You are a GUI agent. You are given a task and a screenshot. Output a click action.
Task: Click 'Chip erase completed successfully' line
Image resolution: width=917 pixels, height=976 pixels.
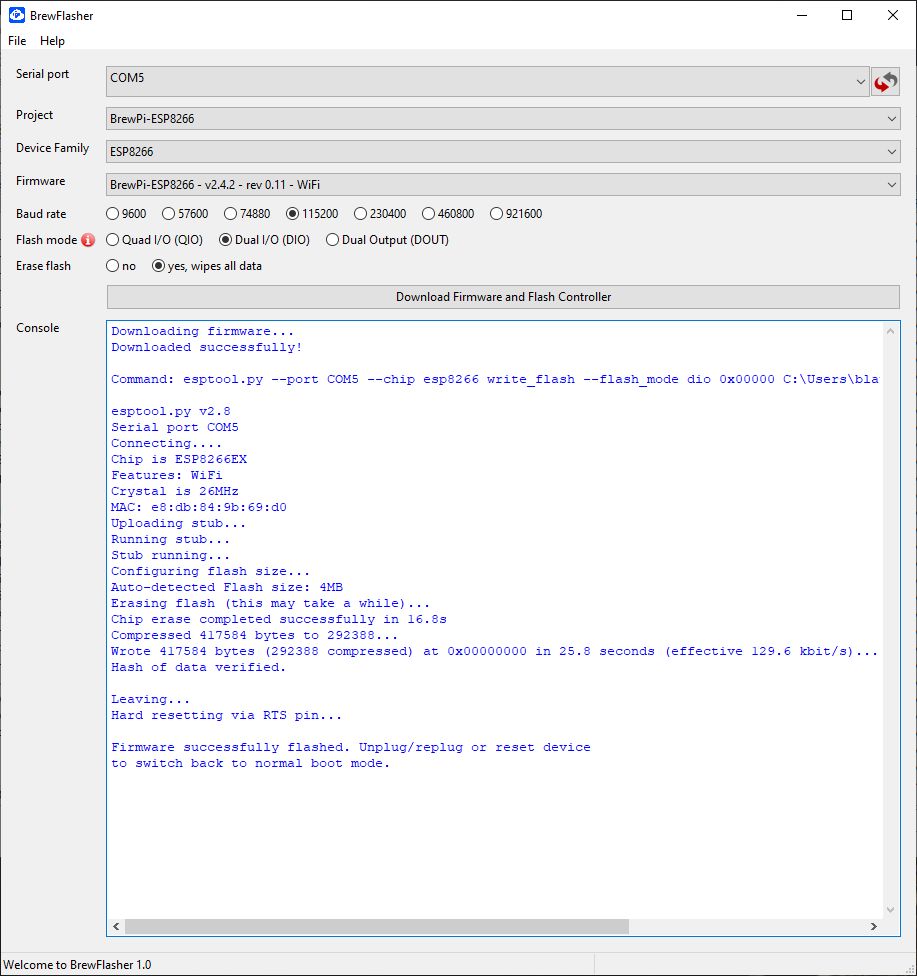(x=279, y=619)
